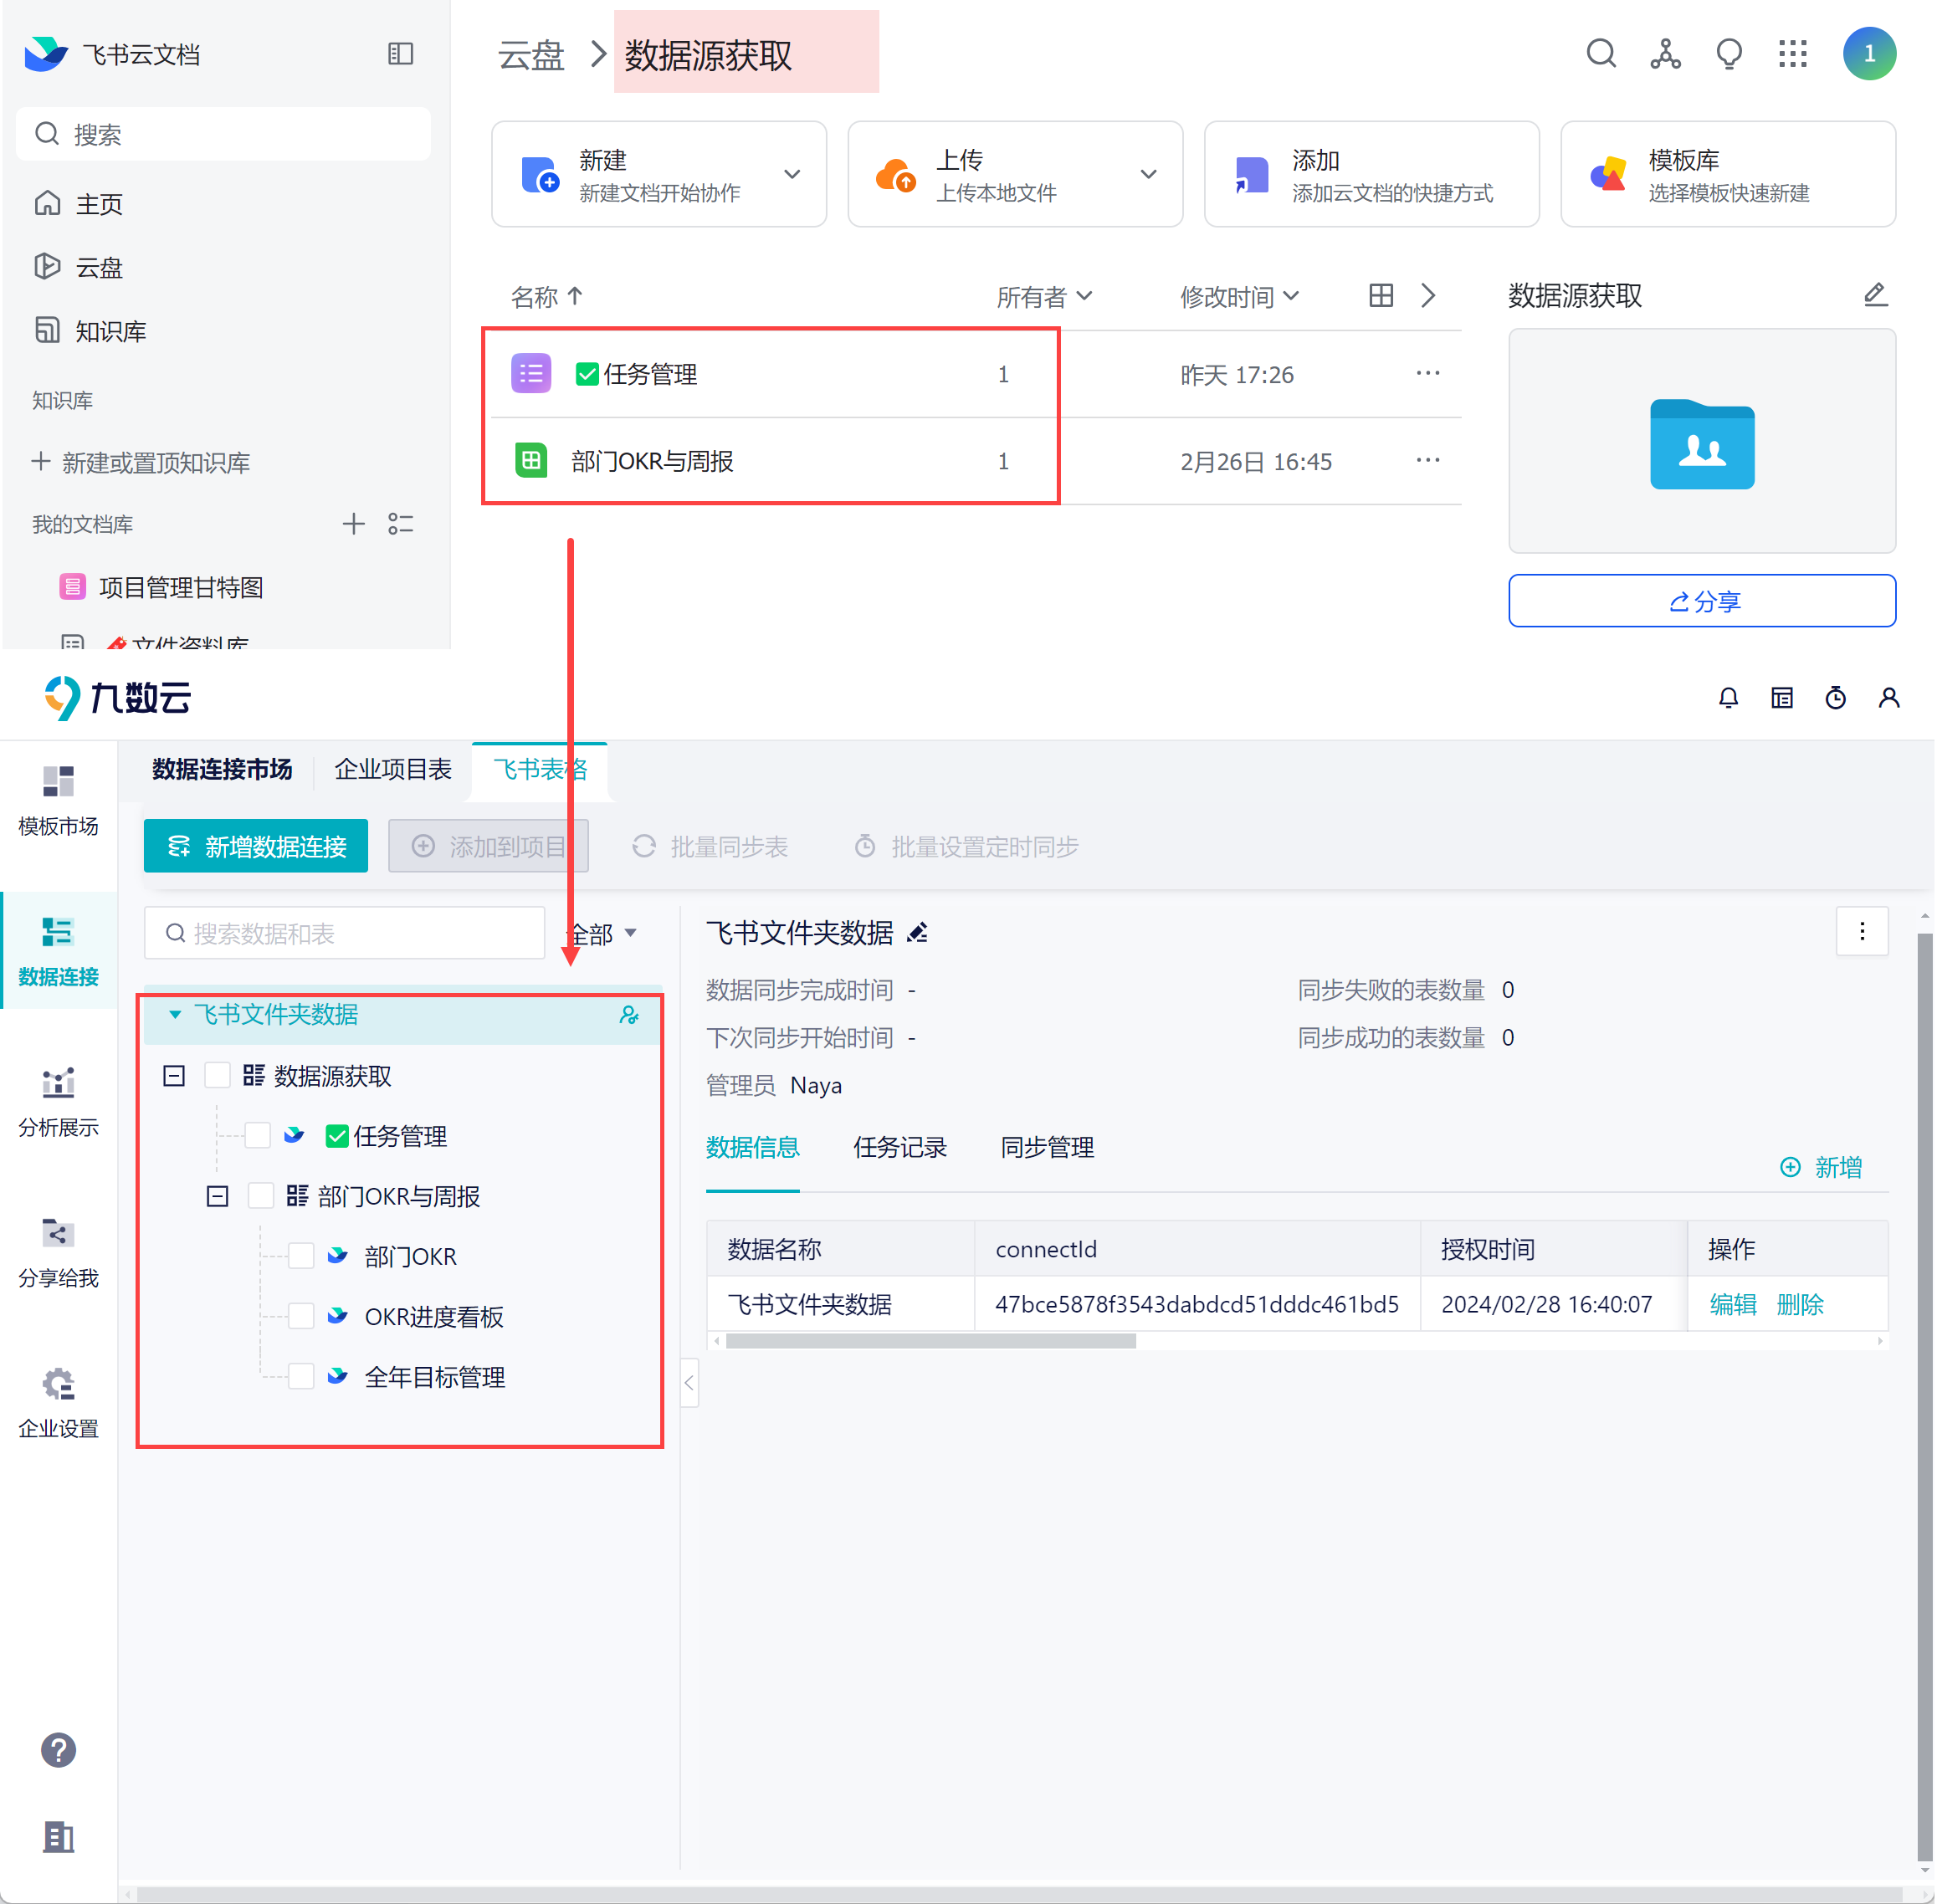Viewport: 1937px width, 1904px height.
Task: Switch to grid view icon
Action: tap(1381, 296)
